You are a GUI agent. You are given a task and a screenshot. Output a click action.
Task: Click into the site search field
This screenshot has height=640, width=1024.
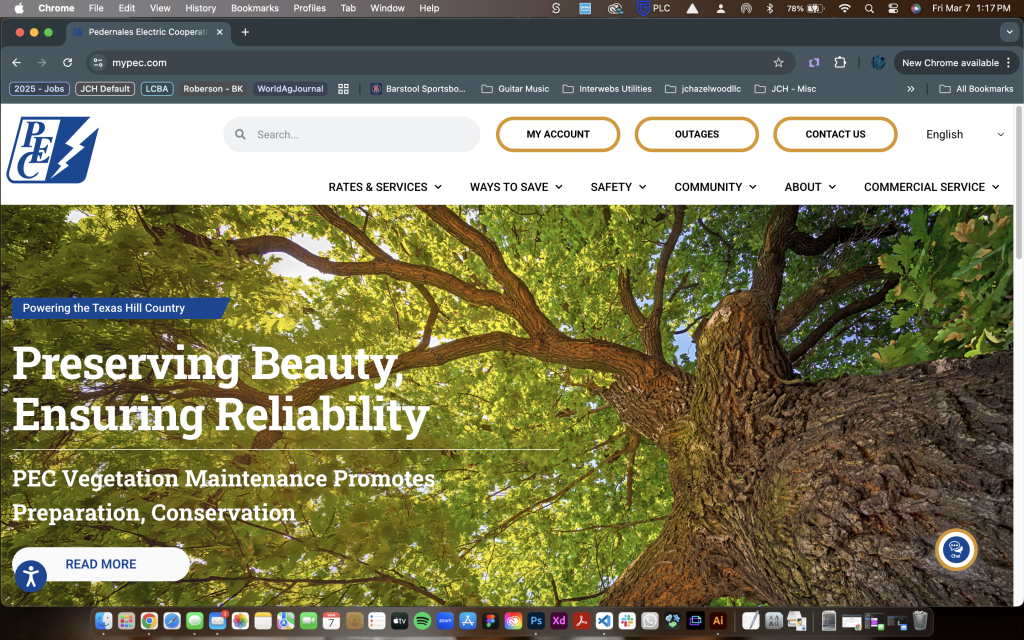pos(360,135)
